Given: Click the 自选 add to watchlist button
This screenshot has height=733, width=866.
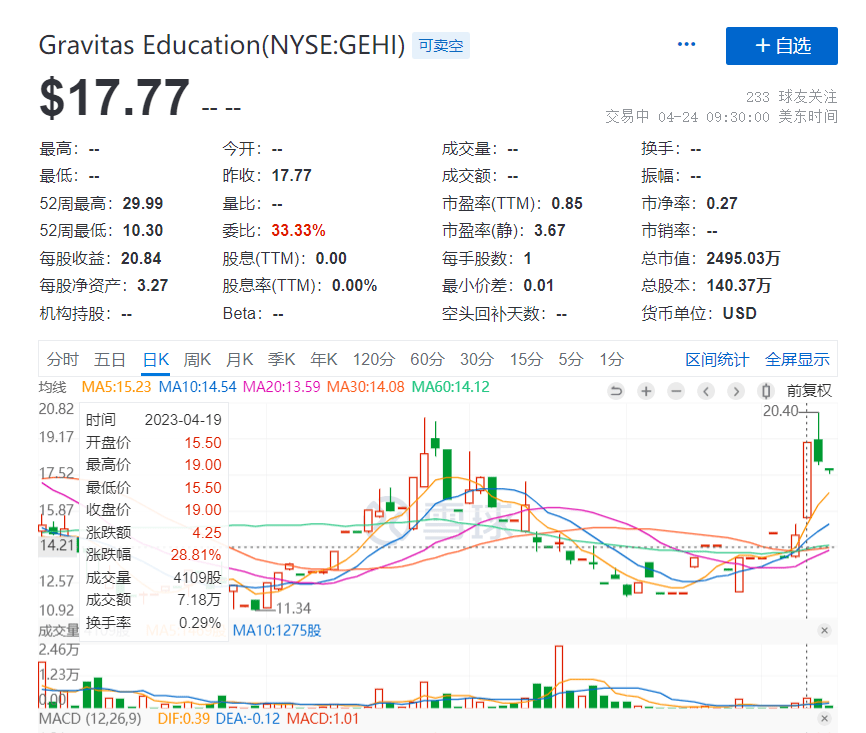Looking at the screenshot, I should click(x=782, y=45).
